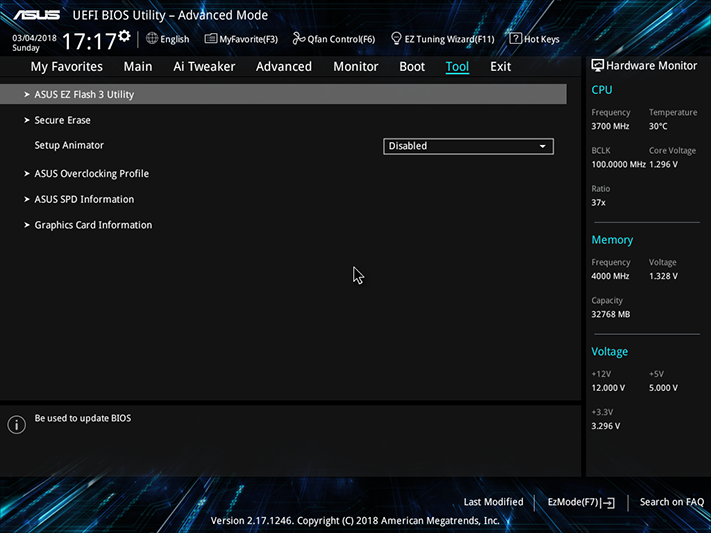Viewport: 711px width, 533px height.
Task: Open Qfan Control fan icon
Action: [x=298, y=39]
